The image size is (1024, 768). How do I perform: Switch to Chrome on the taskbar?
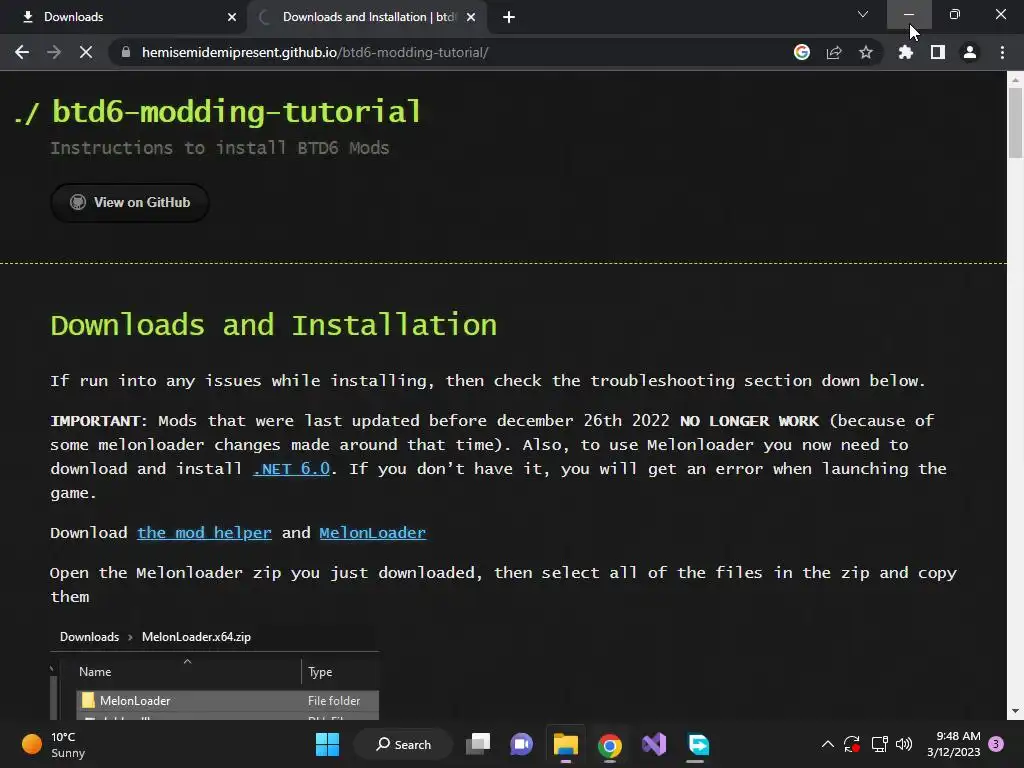[609, 744]
